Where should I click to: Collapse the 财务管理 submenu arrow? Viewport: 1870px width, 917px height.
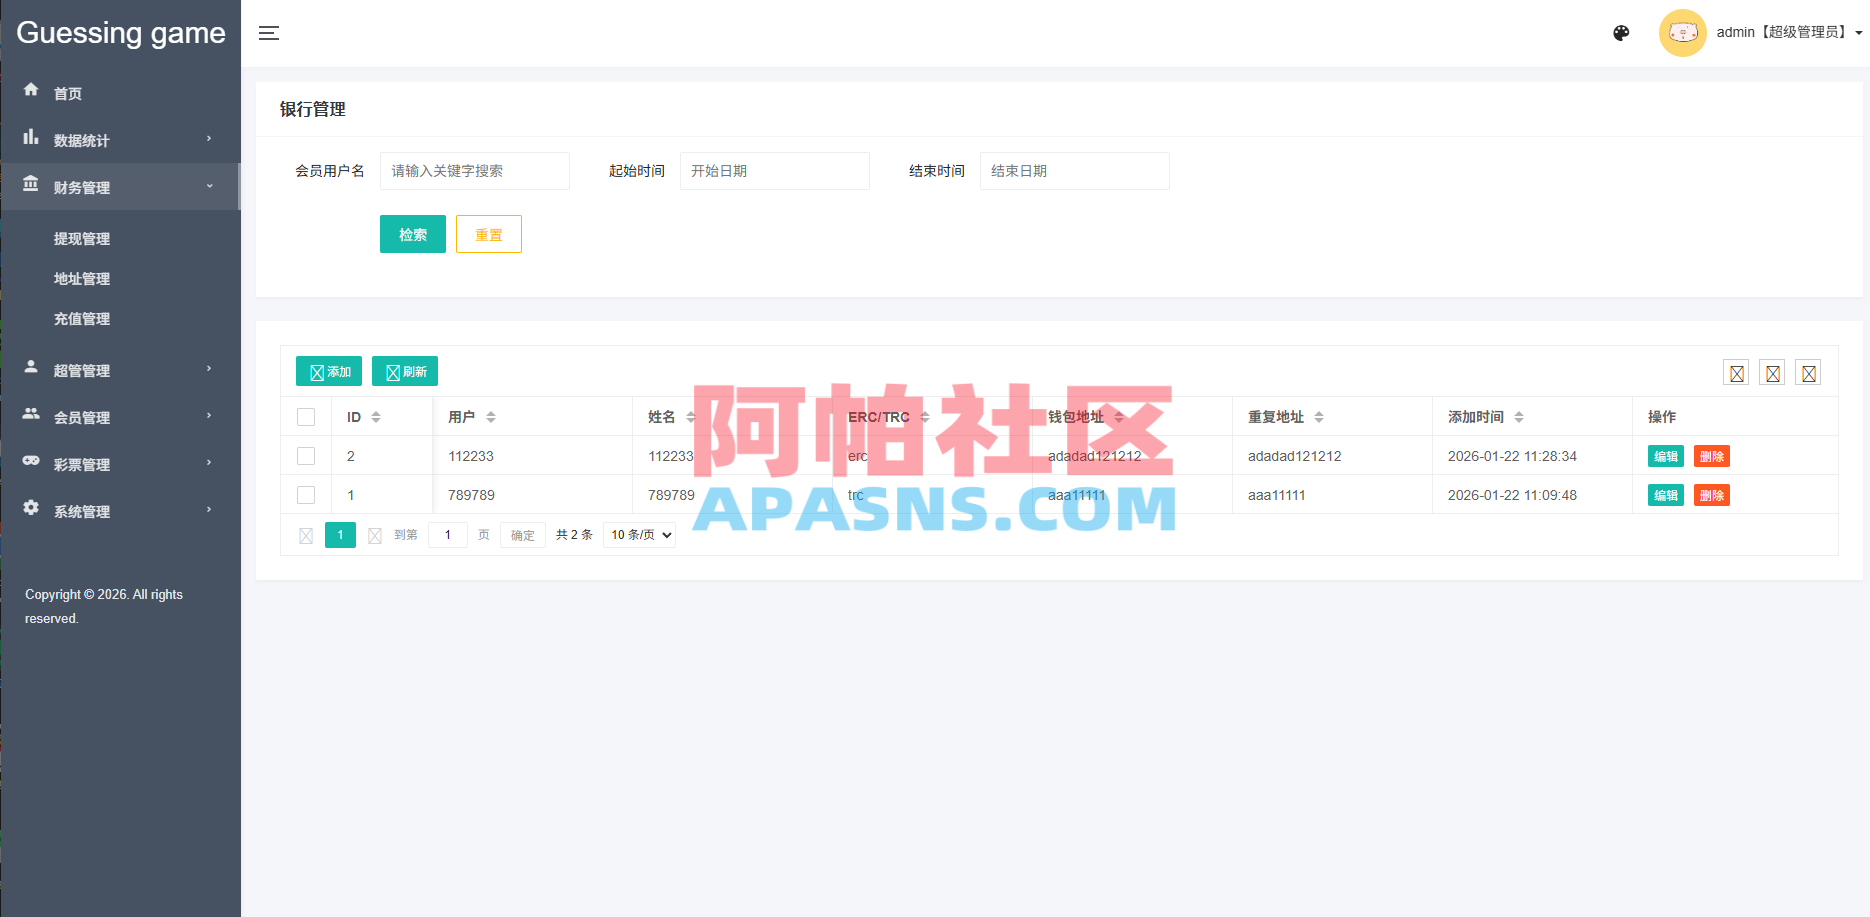[x=209, y=186]
